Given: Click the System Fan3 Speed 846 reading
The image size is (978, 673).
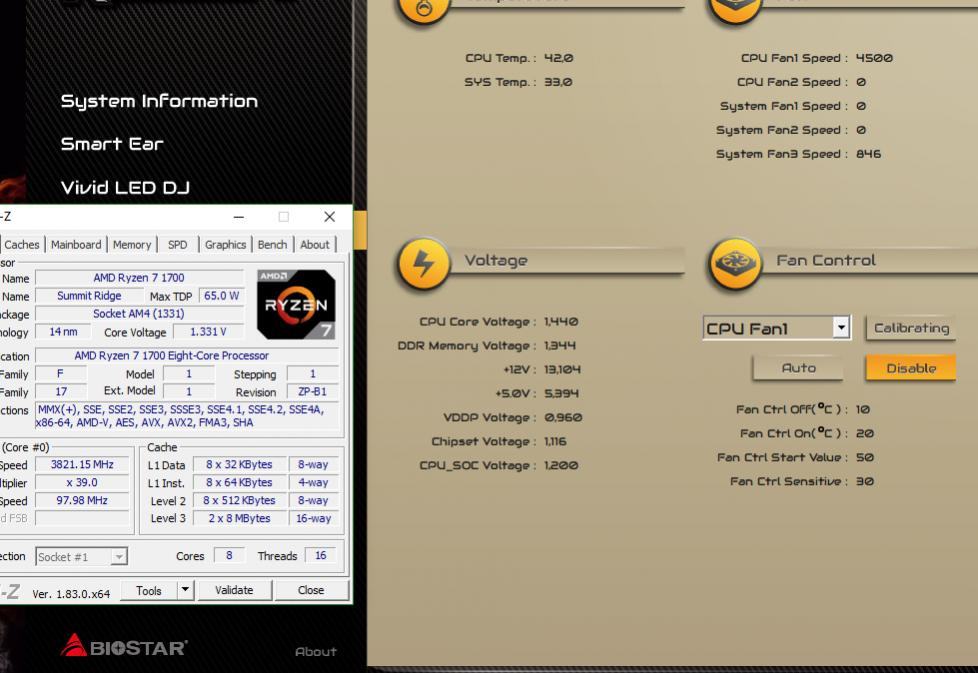Looking at the screenshot, I should click(869, 154).
